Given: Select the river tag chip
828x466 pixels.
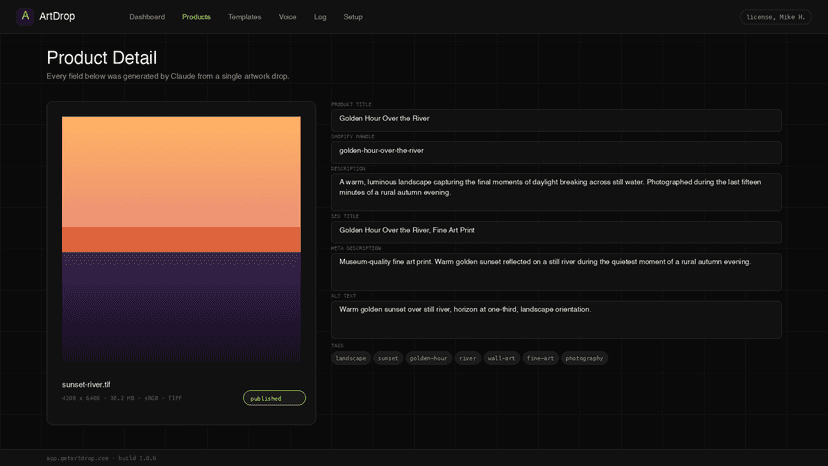Looking at the screenshot, I should (467, 358).
